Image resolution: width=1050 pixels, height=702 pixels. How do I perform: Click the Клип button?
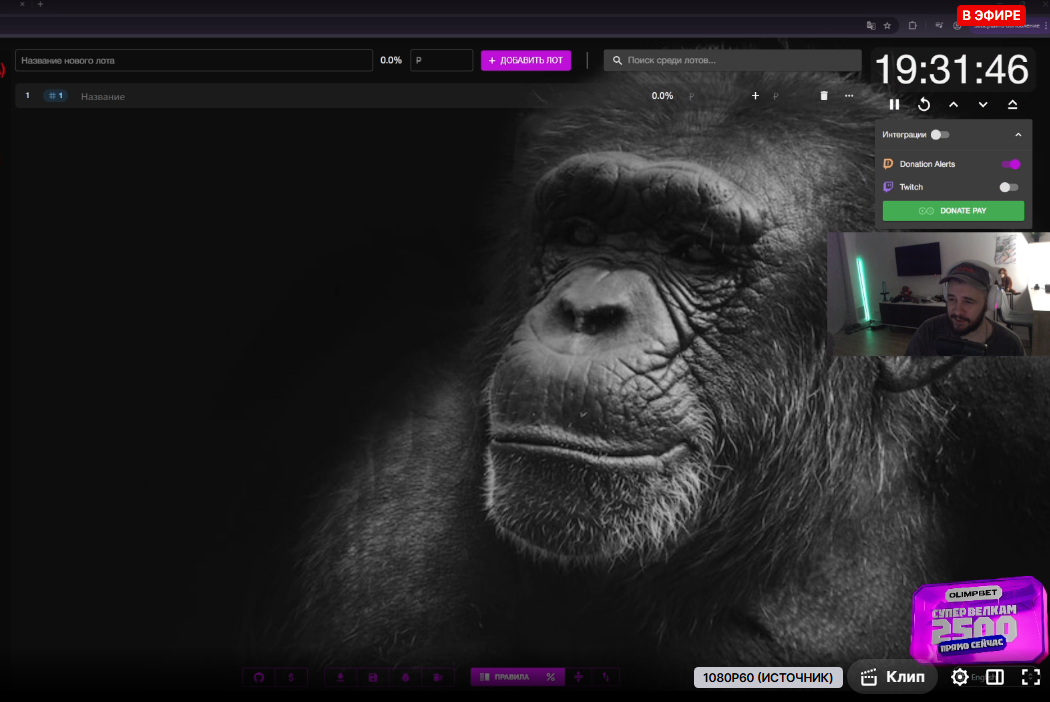pyautogui.click(x=892, y=677)
